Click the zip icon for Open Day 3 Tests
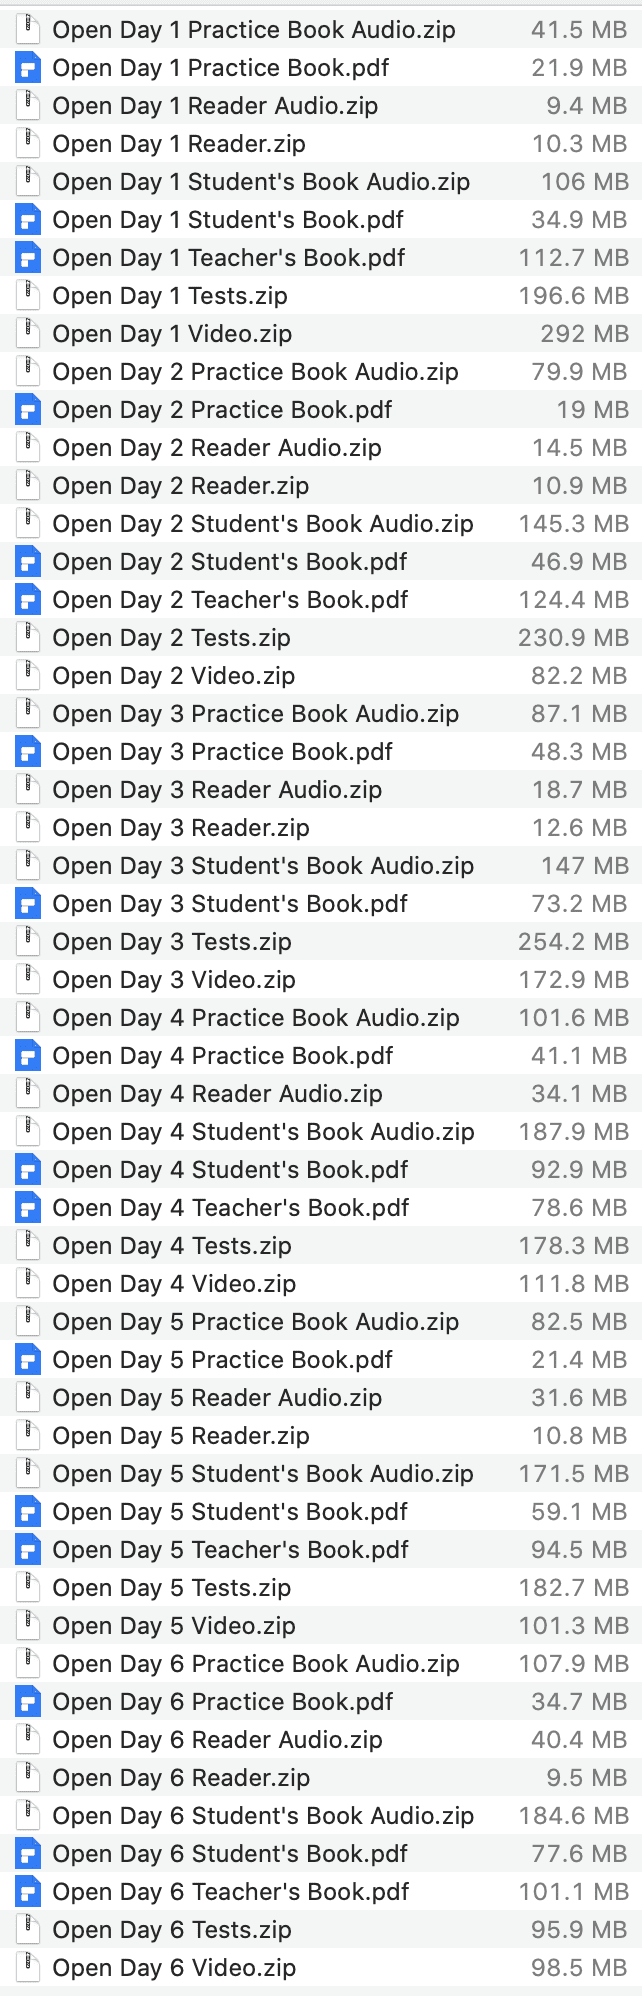The height and width of the screenshot is (1996, 642). click(x=27, y=941)
